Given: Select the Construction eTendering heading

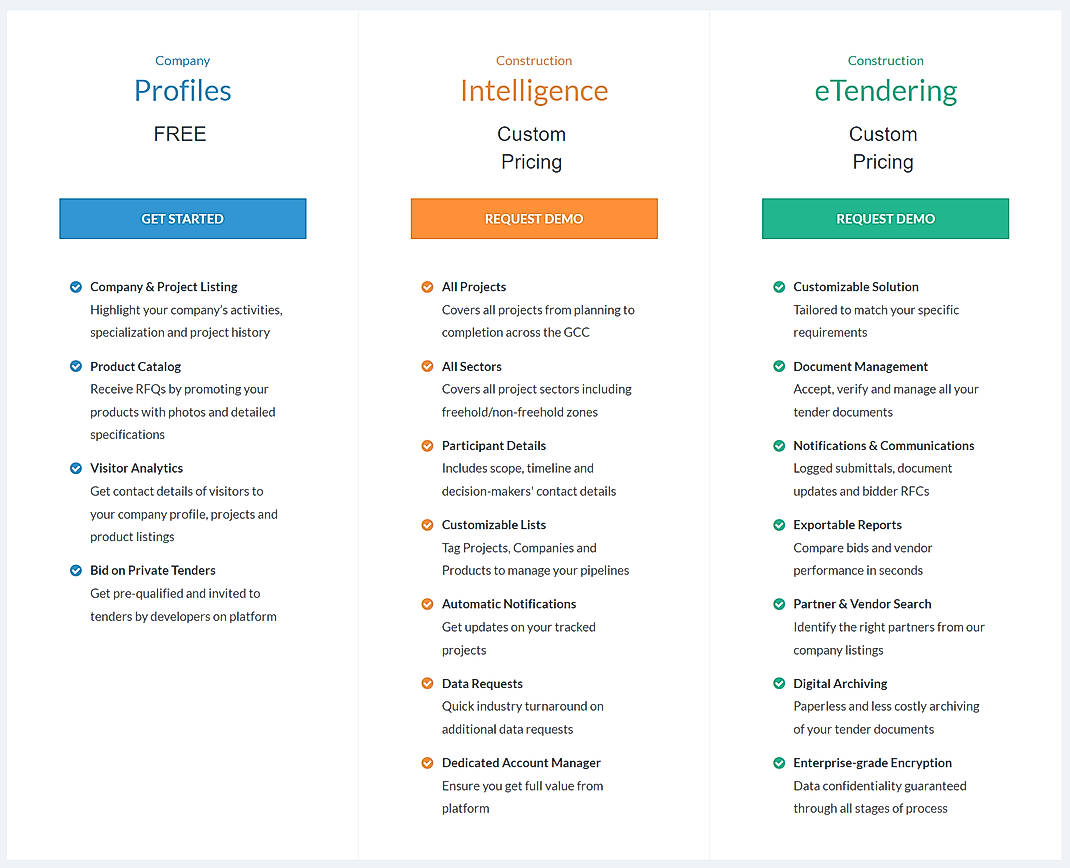Looking at the screenshot, I should click(x=885, y=90).
